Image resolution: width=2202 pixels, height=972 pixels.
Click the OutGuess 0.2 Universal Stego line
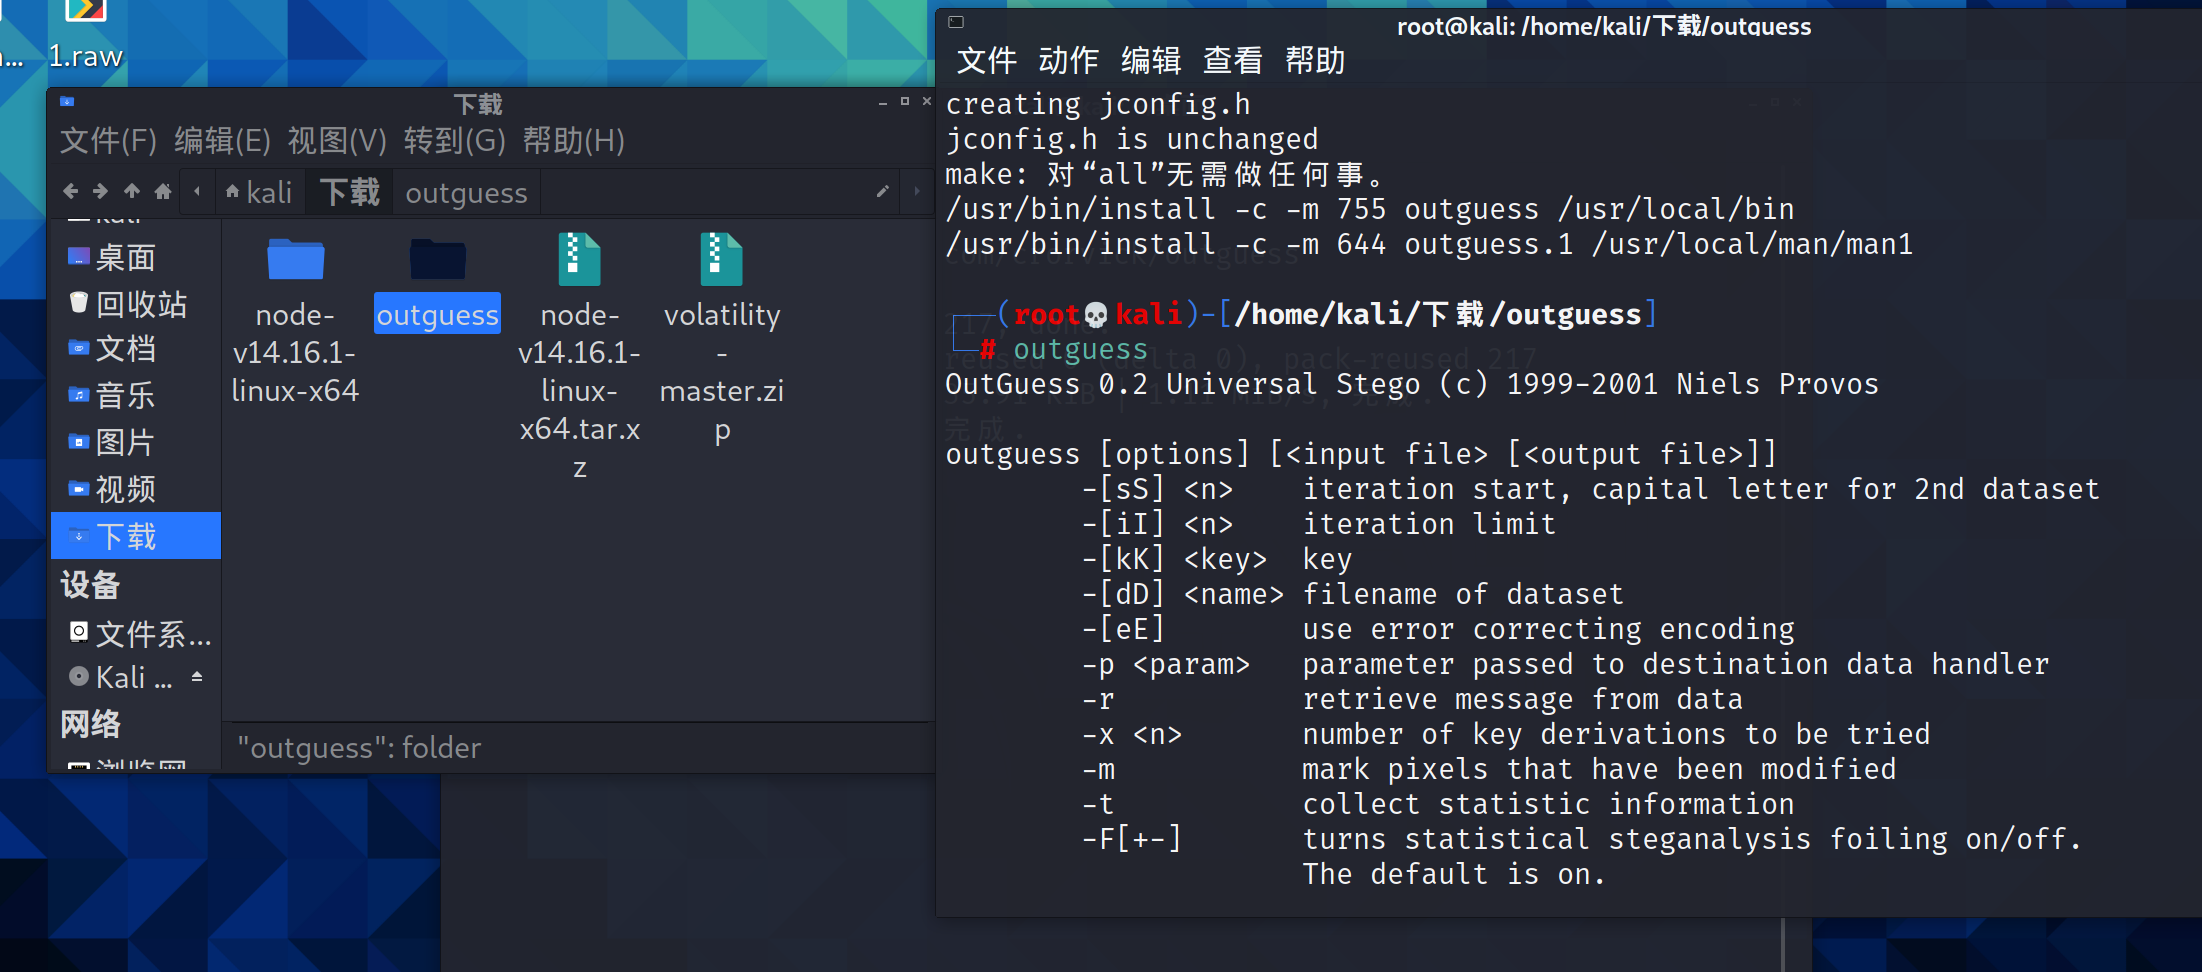click(1412, 384)
